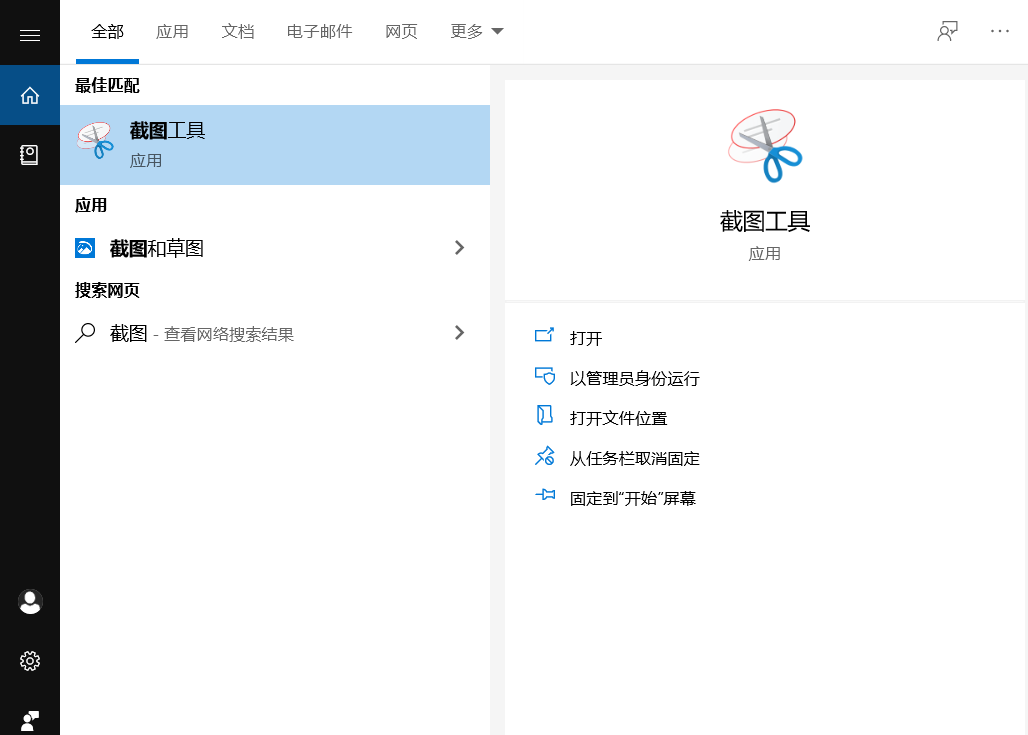
Task: Choose 从任务栏取消固定
Action: coord(635,458)
